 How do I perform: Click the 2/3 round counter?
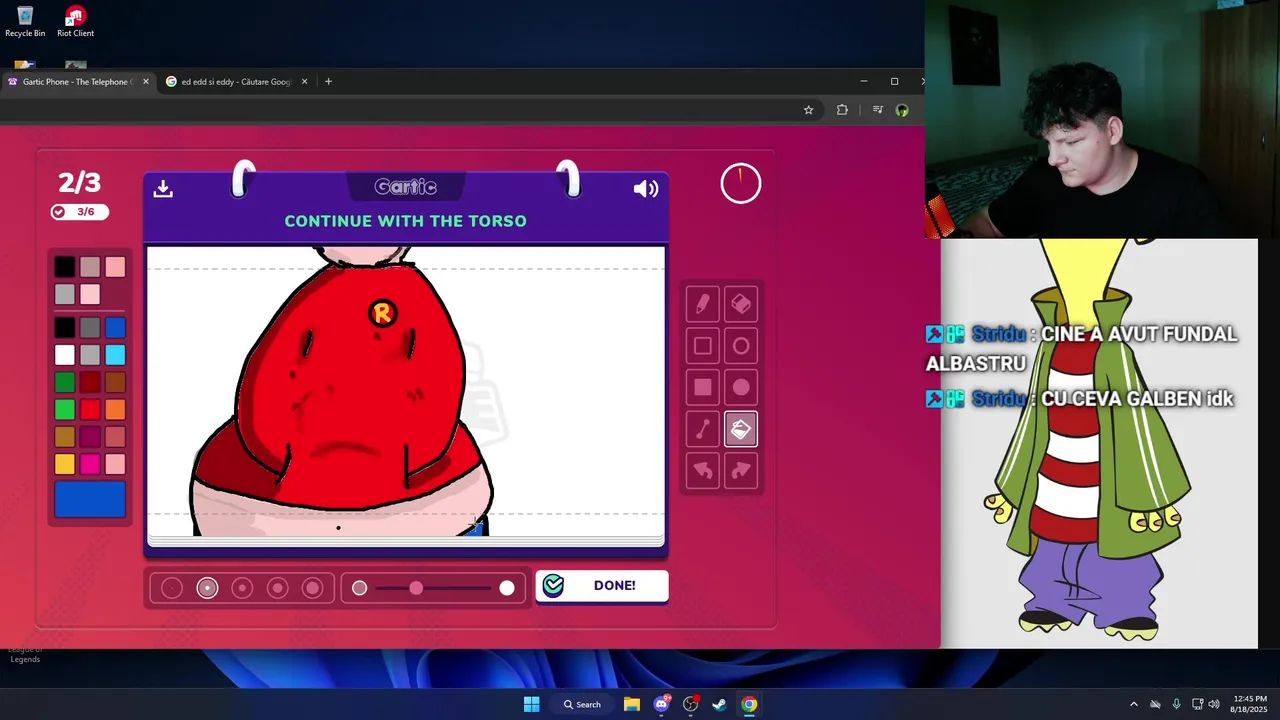[79, 182]
